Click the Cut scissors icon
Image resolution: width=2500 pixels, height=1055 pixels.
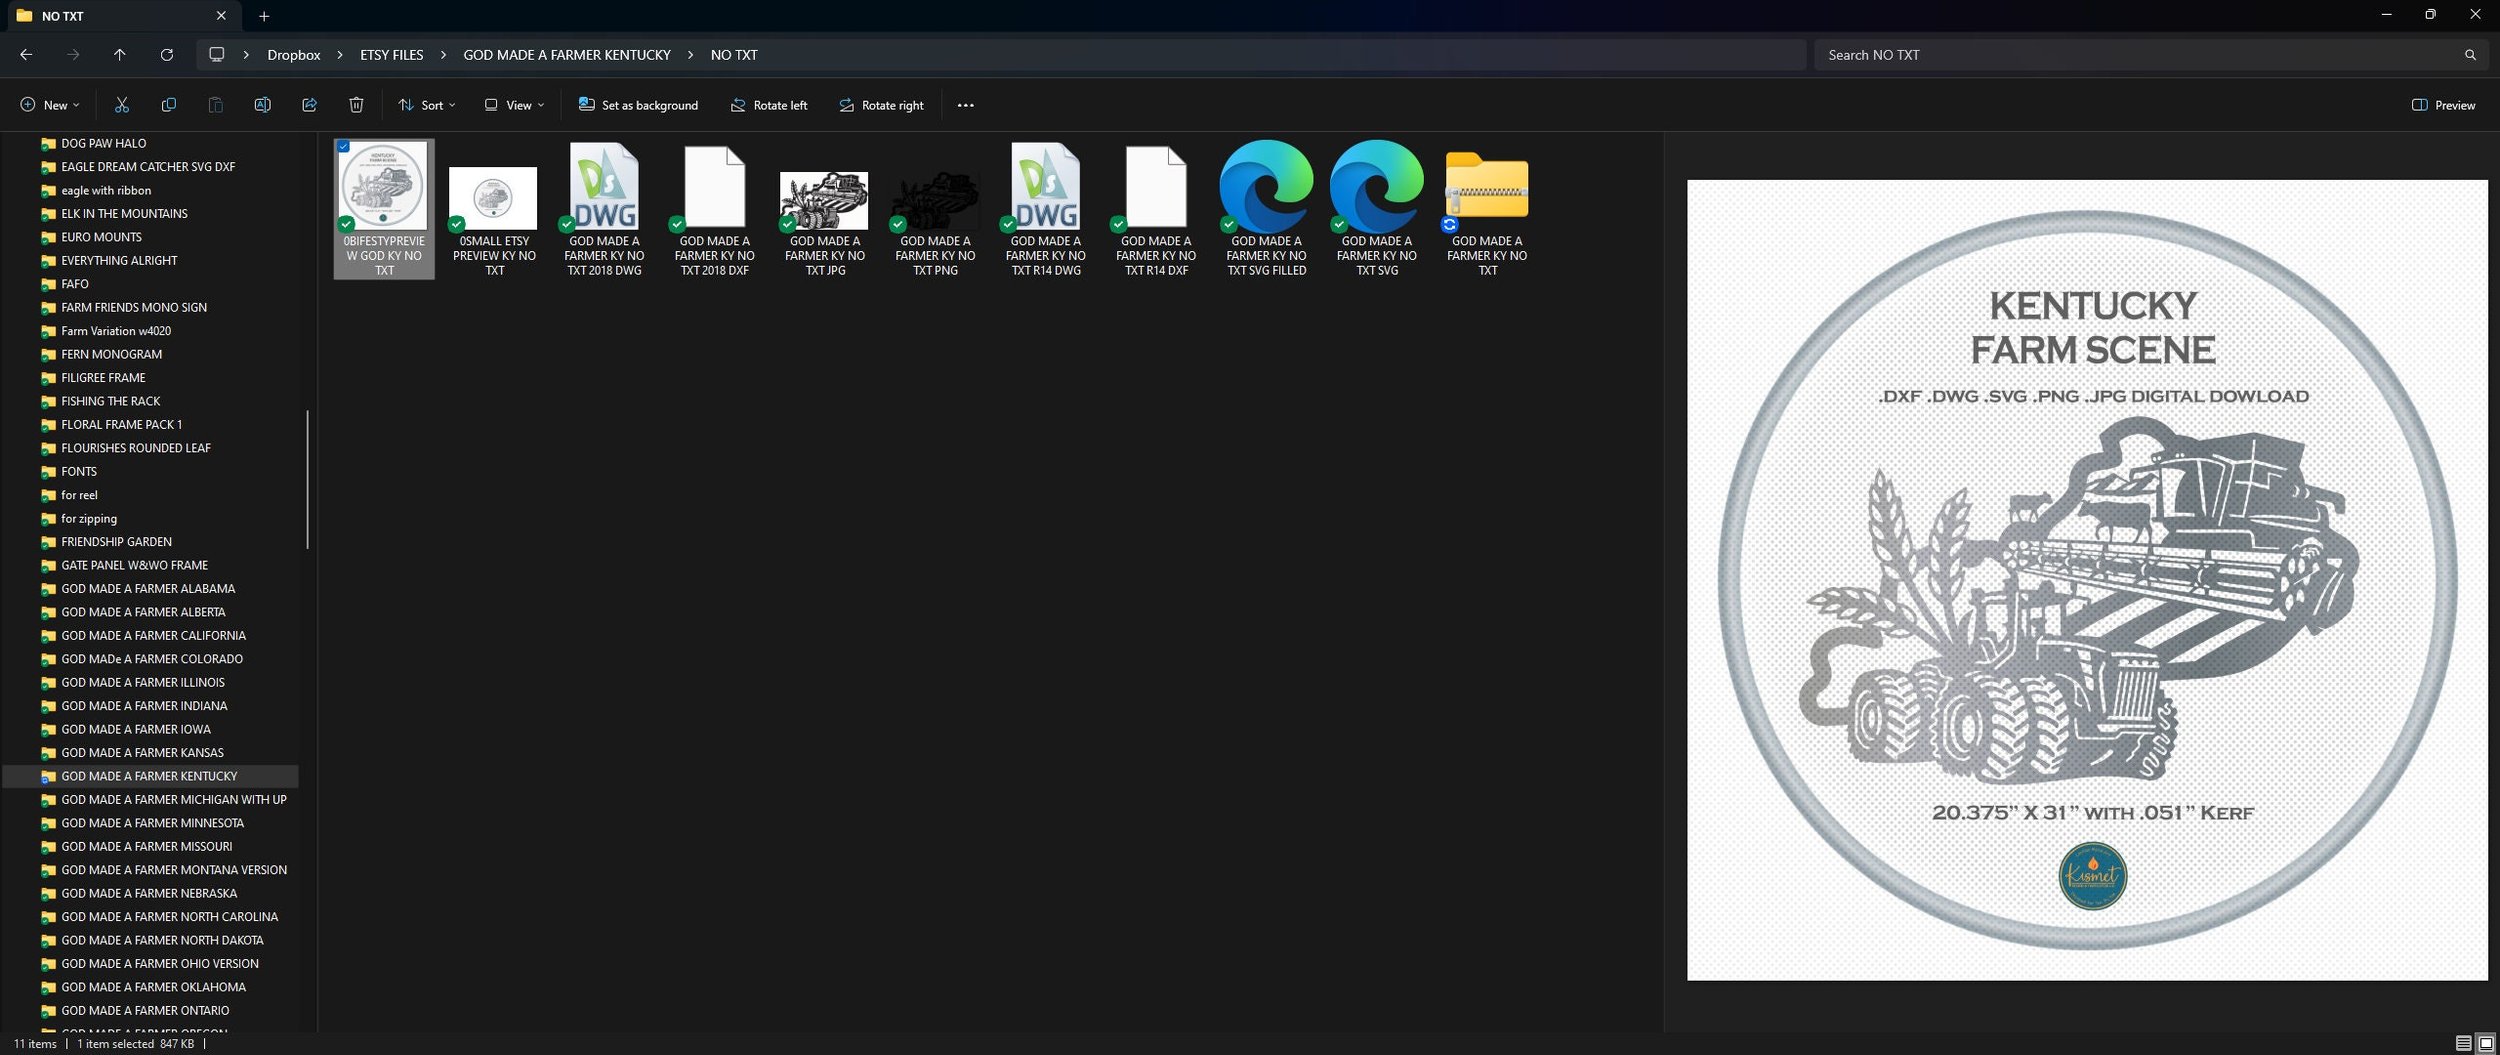[x=122, y=105]
